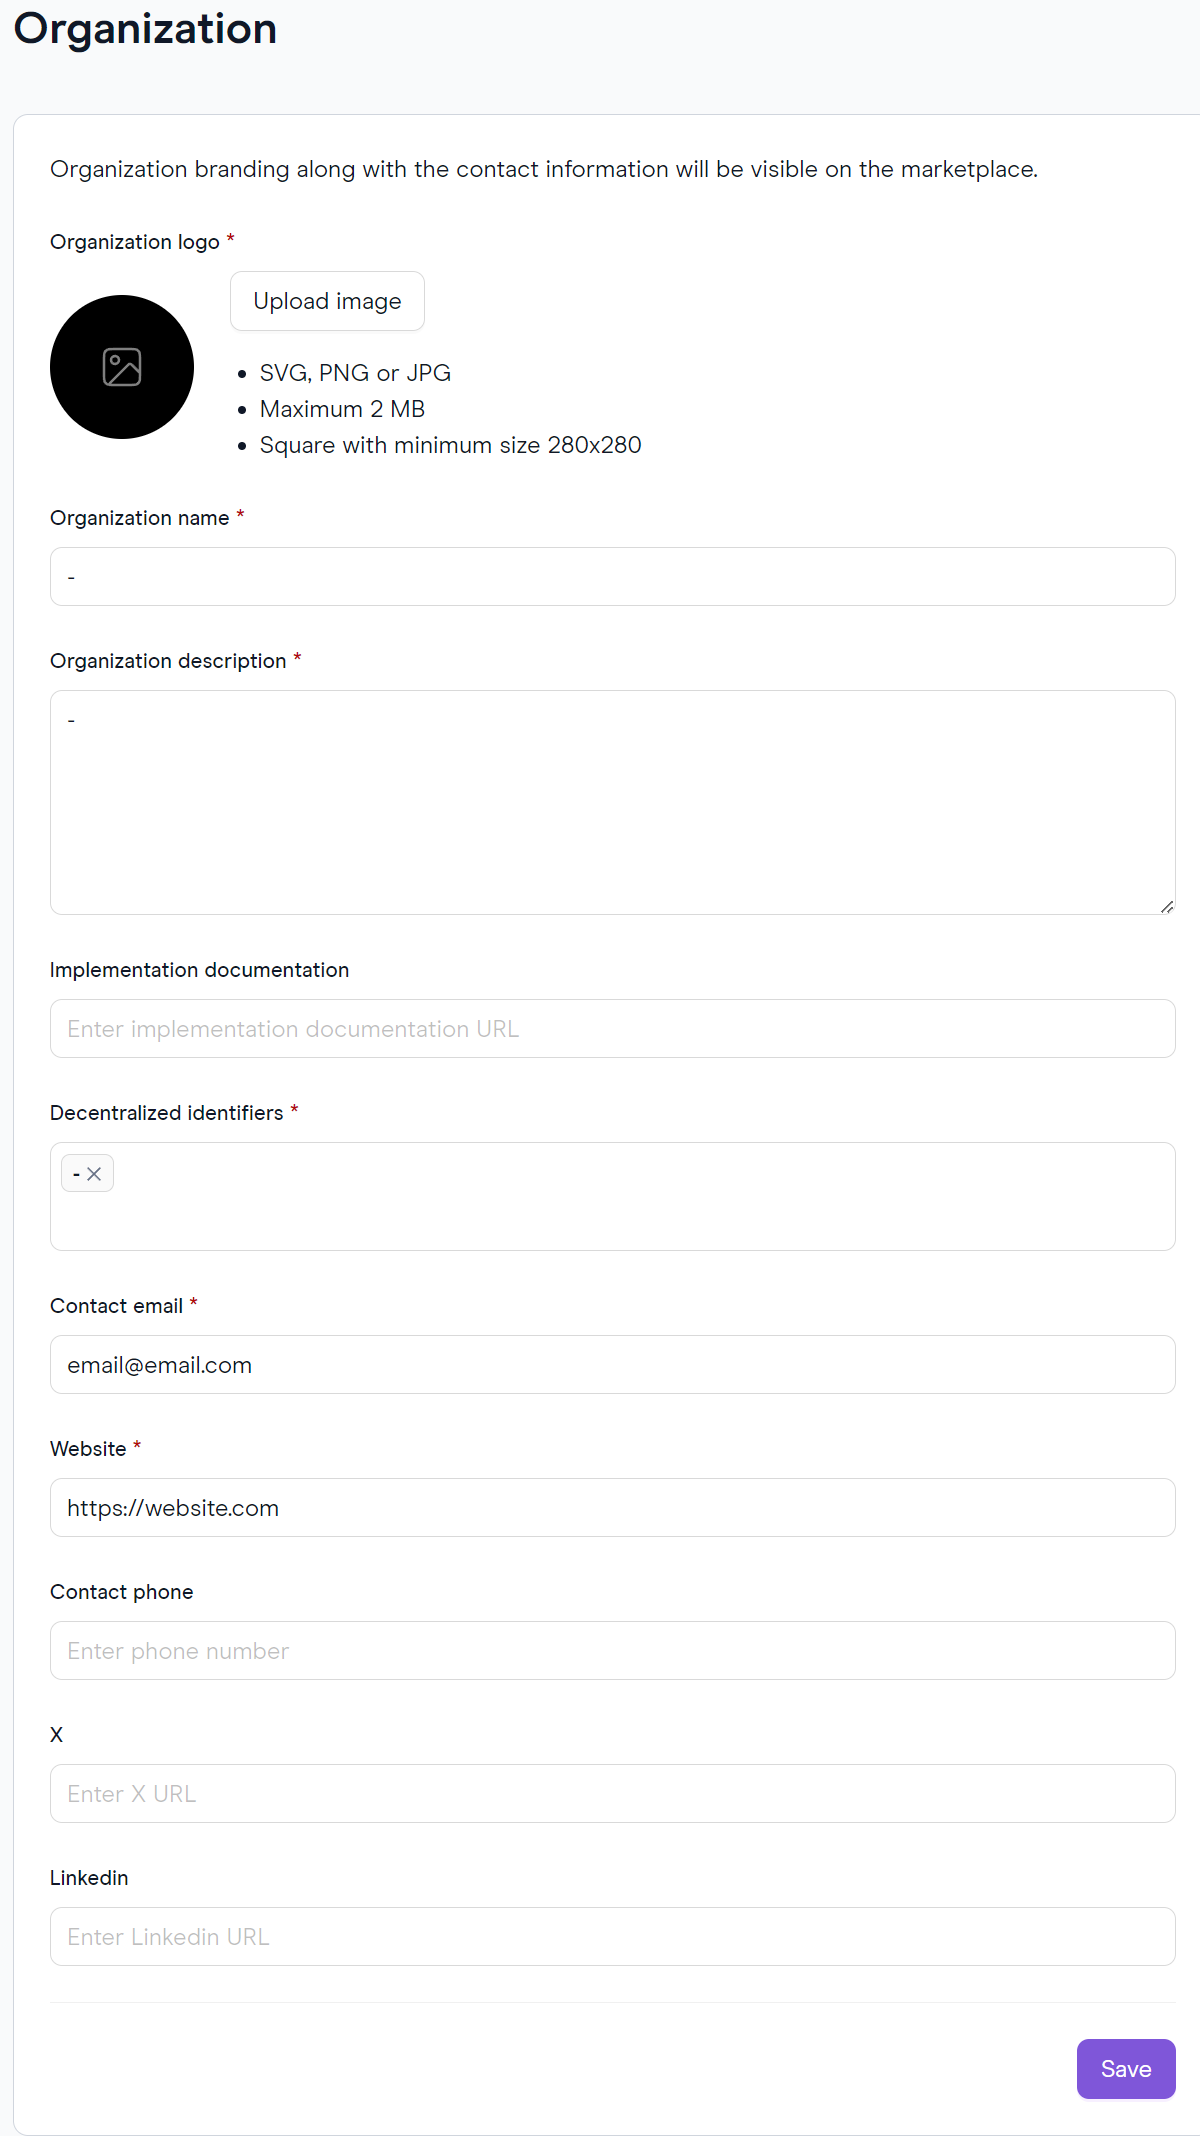Viewport: 1200px width, 2136px height.
Task: Click the Website URL field
Action: click(x=613, y=1507)
